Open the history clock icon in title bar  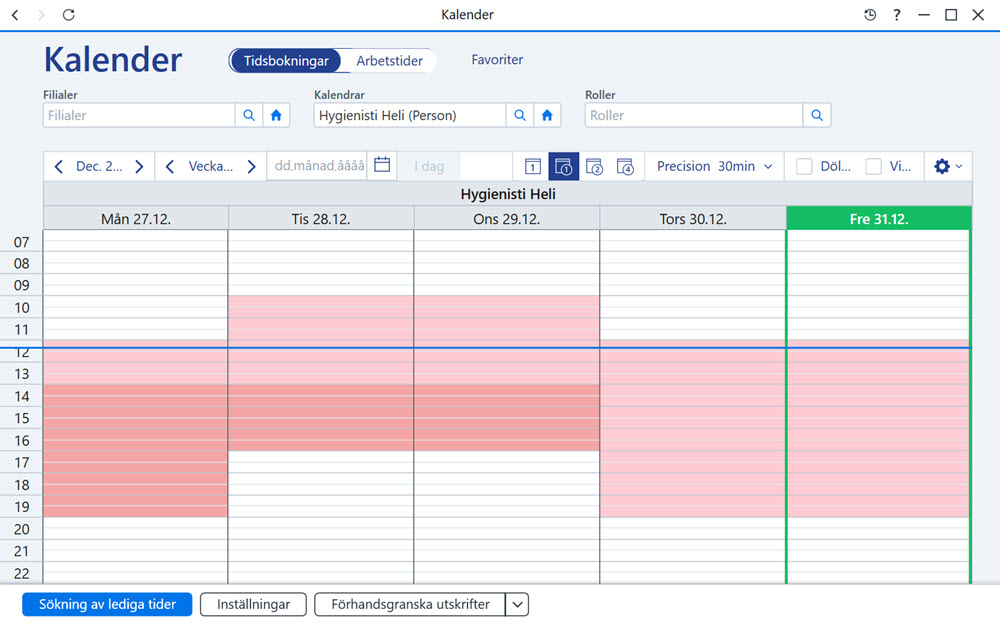(x=870, y=15)
